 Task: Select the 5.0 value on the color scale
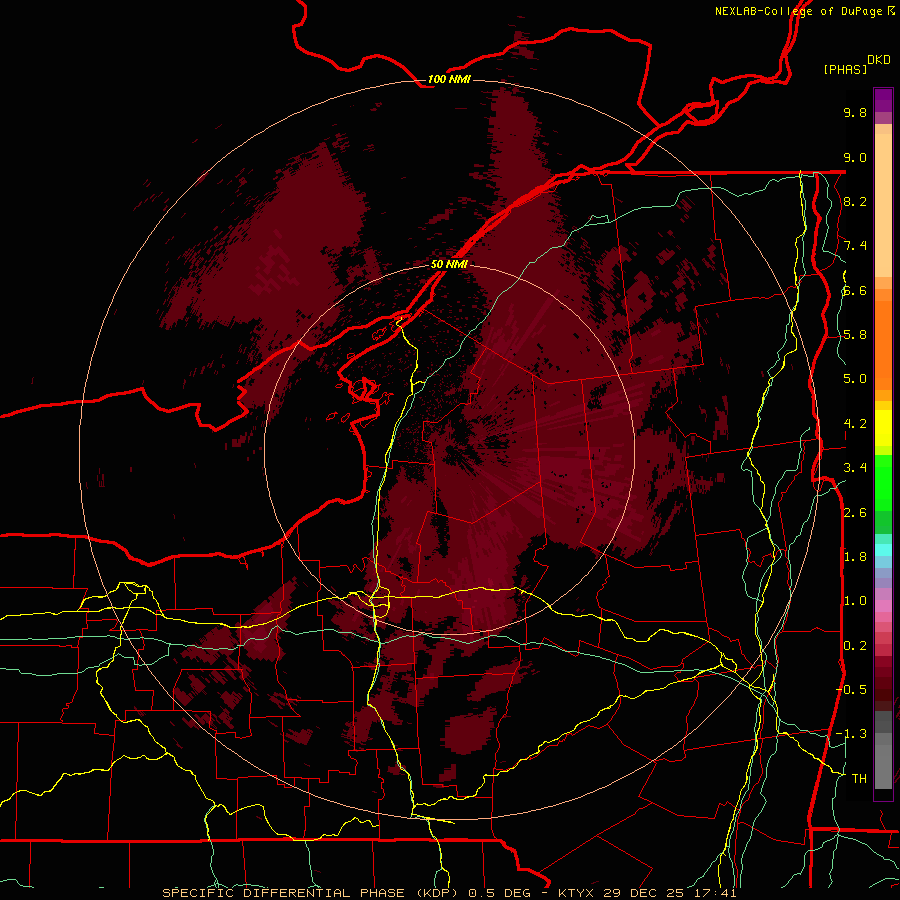click(855, 379)
